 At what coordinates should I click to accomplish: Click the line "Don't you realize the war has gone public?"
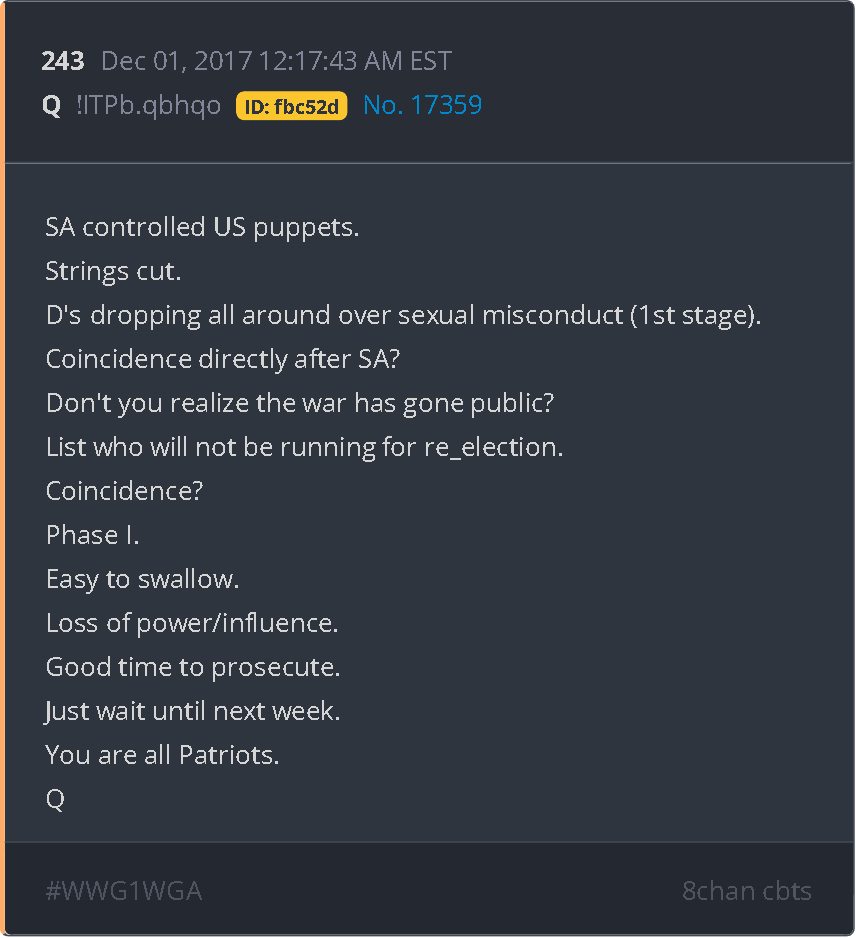(x=300, y=403)
